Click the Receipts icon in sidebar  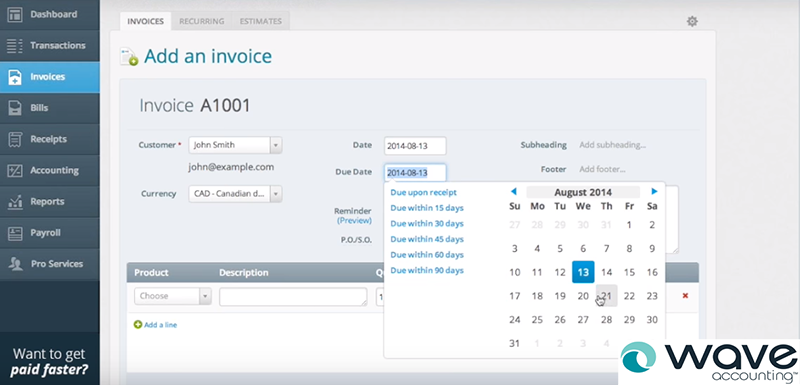coord(15,139)
